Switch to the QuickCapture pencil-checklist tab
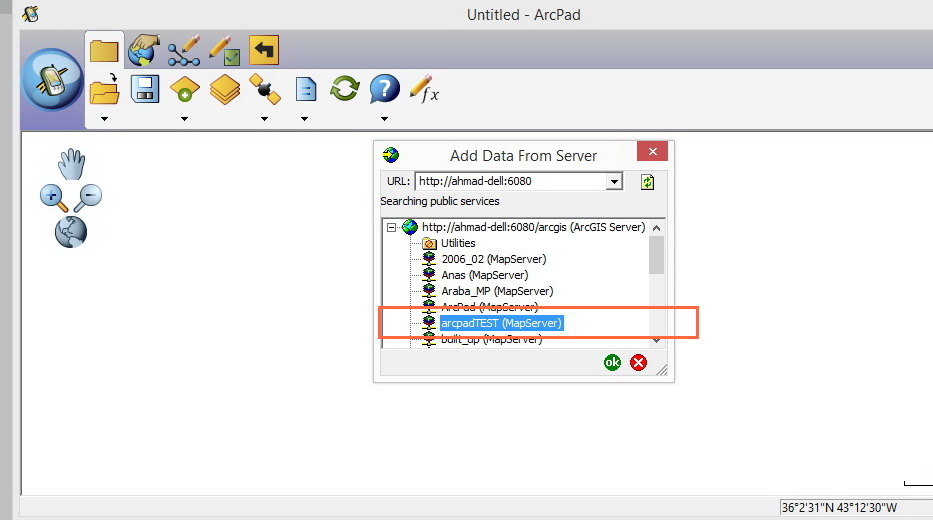This screenshot has height=520, width=933. (224, 51)
